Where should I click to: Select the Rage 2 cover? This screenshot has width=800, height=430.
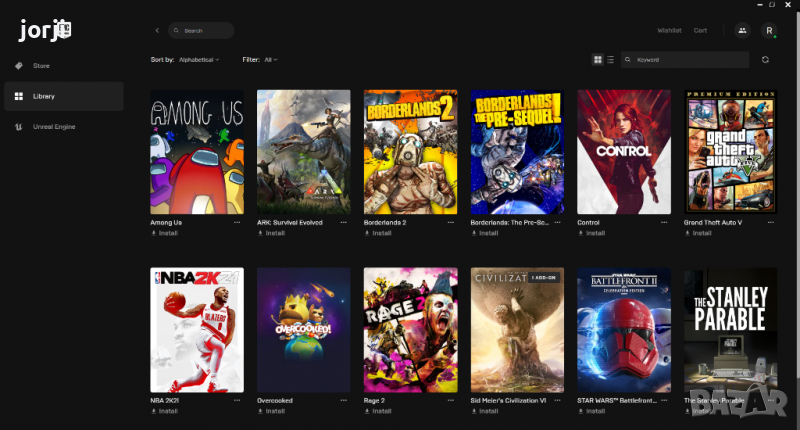click(410, 330)
